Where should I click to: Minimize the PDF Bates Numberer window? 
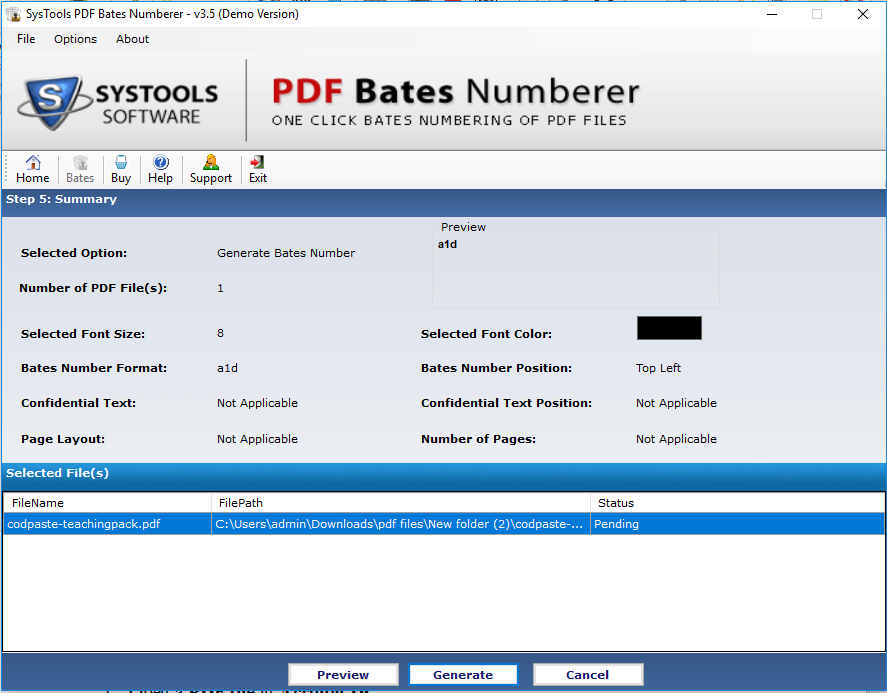tap(772, 14)
